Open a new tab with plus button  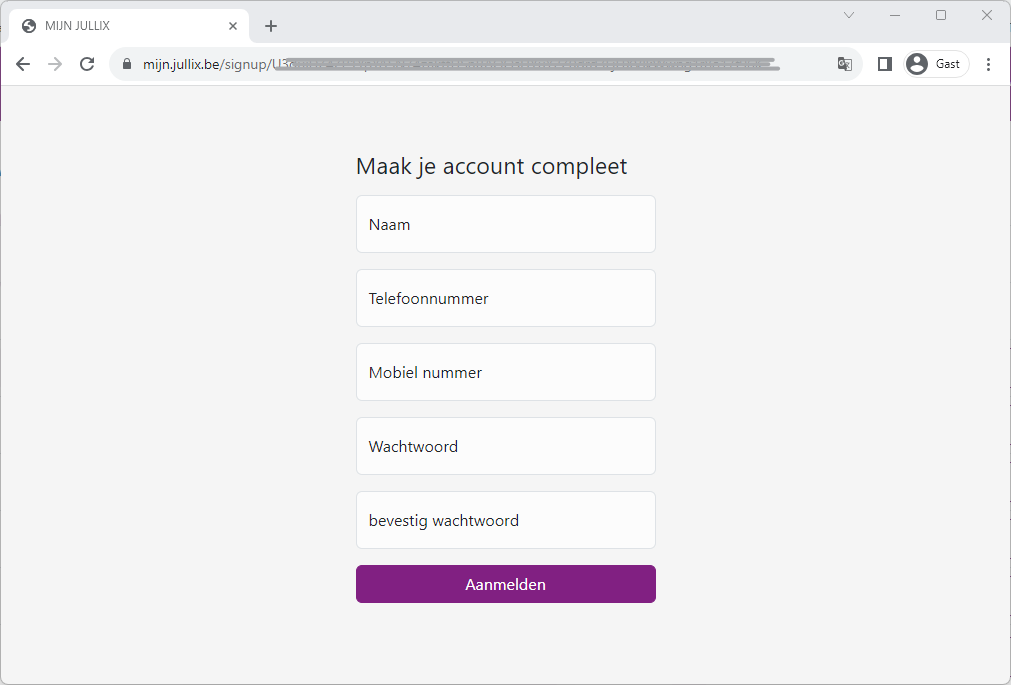pos(271,26)
